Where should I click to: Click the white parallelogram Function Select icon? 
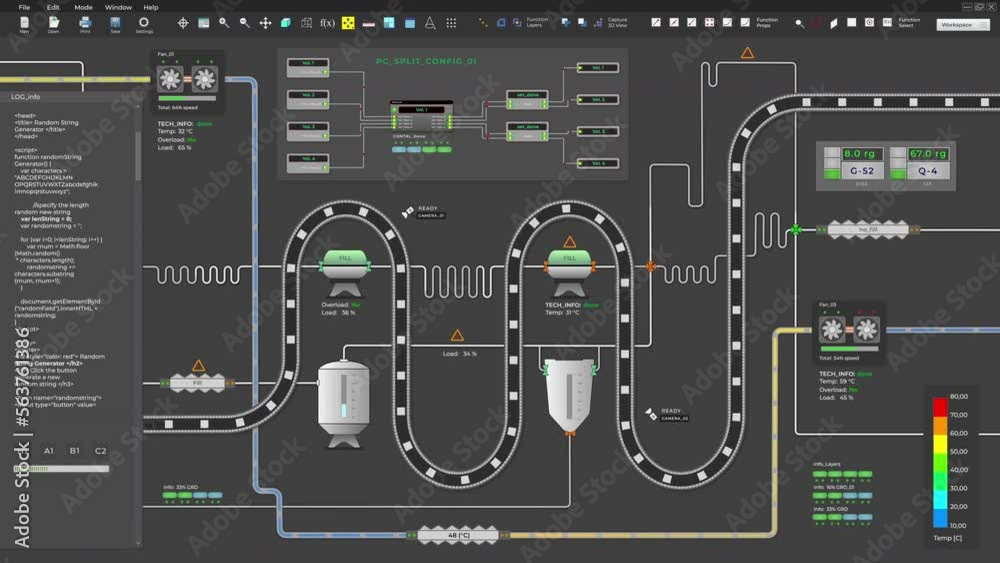click(x=834, y=23)
